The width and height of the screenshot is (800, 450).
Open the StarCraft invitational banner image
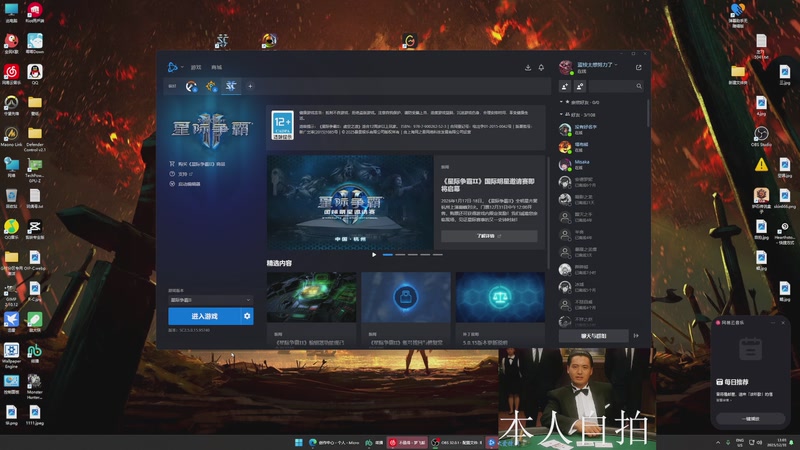[350, 203]
